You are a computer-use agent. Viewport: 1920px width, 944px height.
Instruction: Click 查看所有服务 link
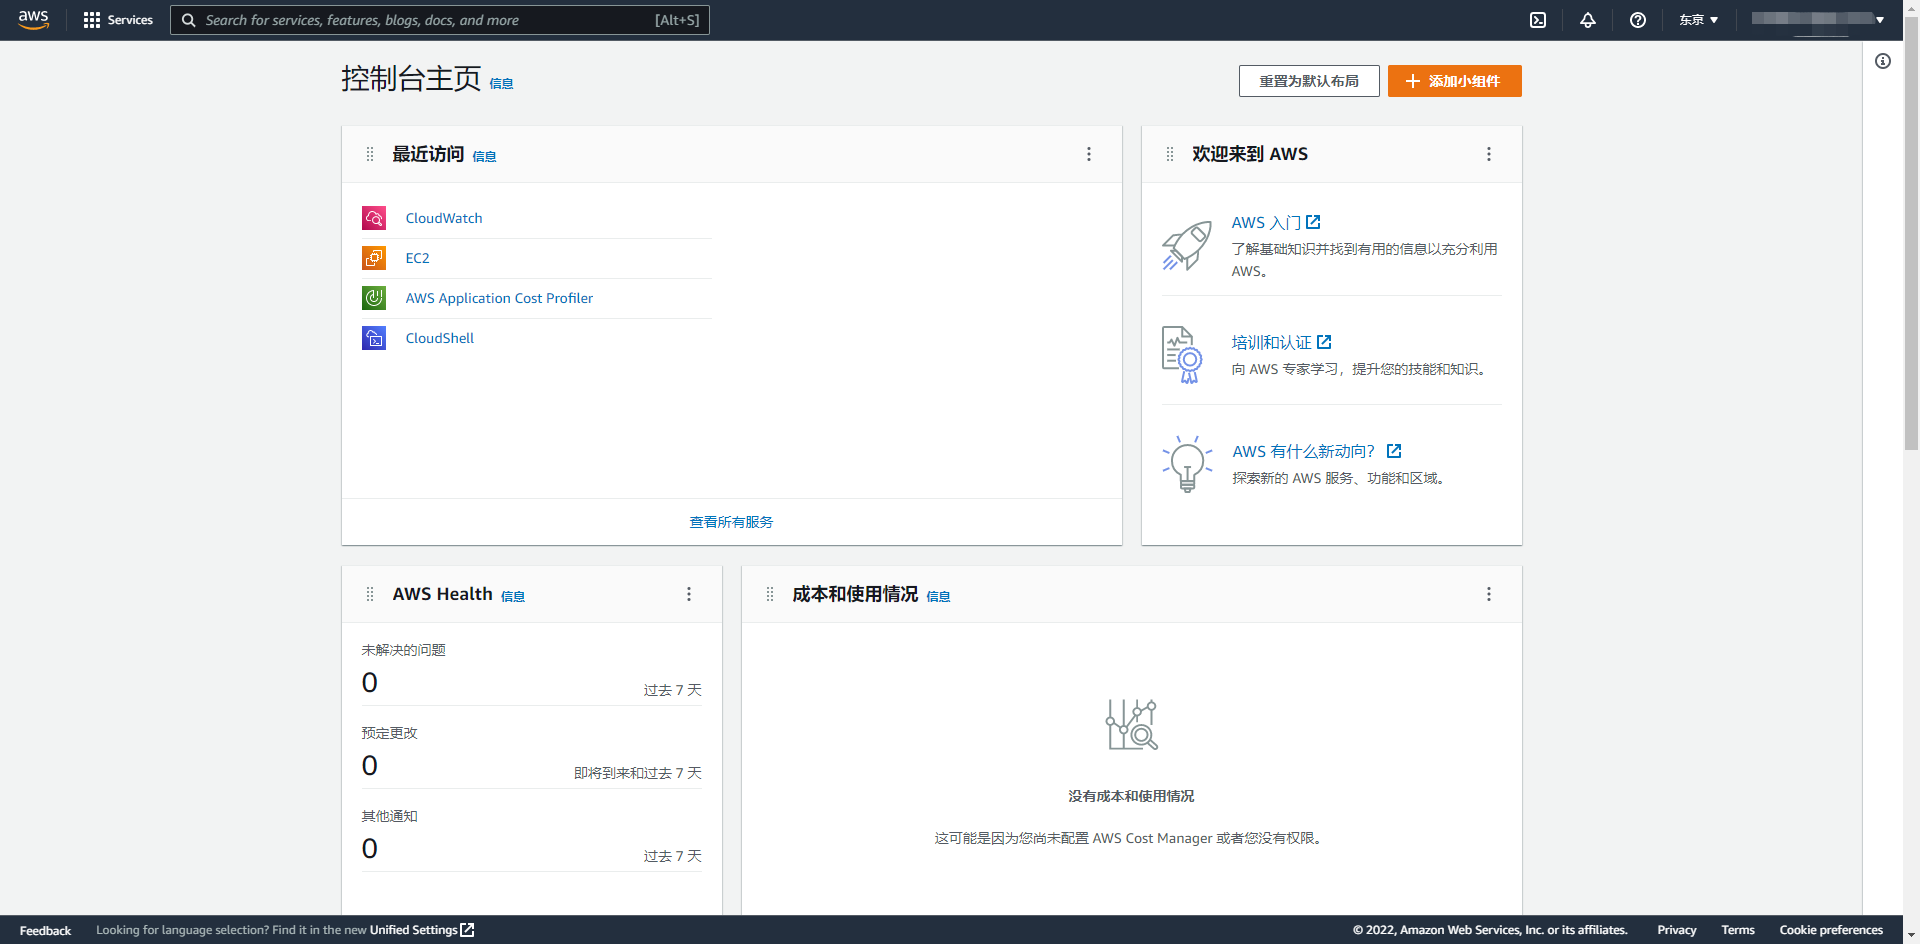[731, 522]
